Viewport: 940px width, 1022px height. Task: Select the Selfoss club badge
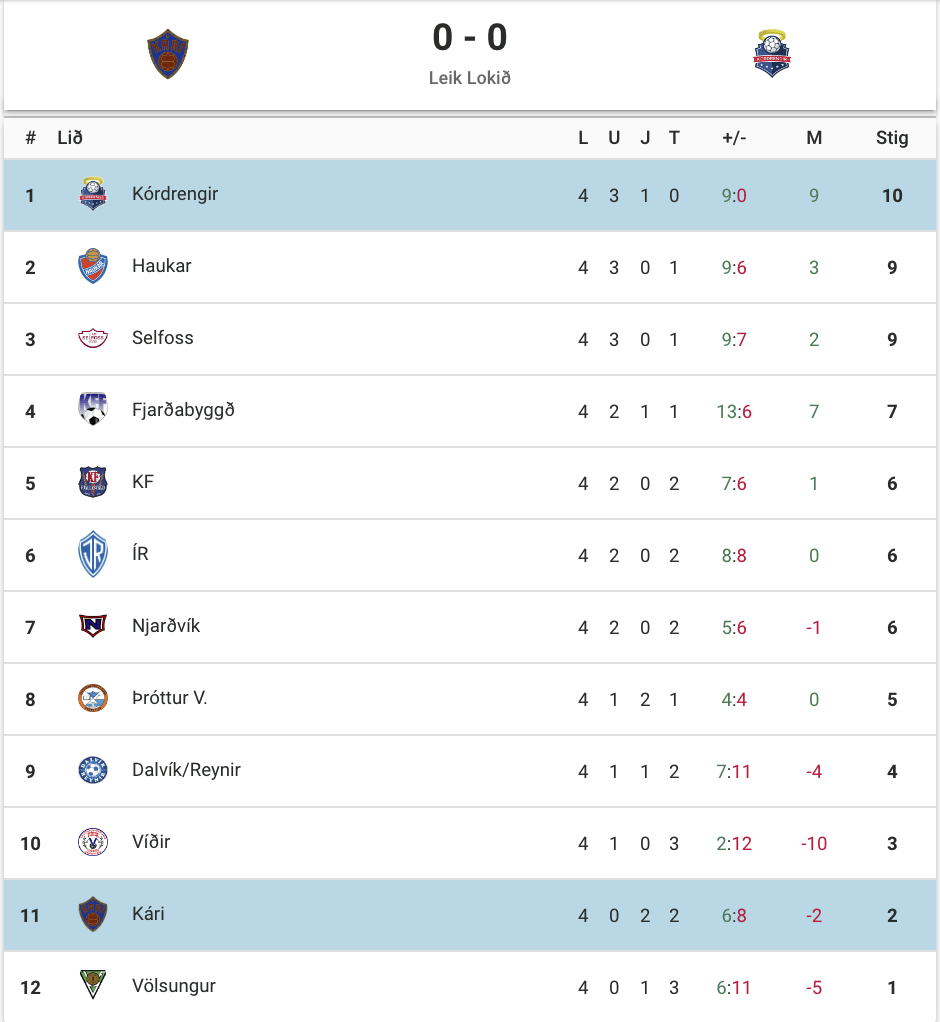point(93,338)
